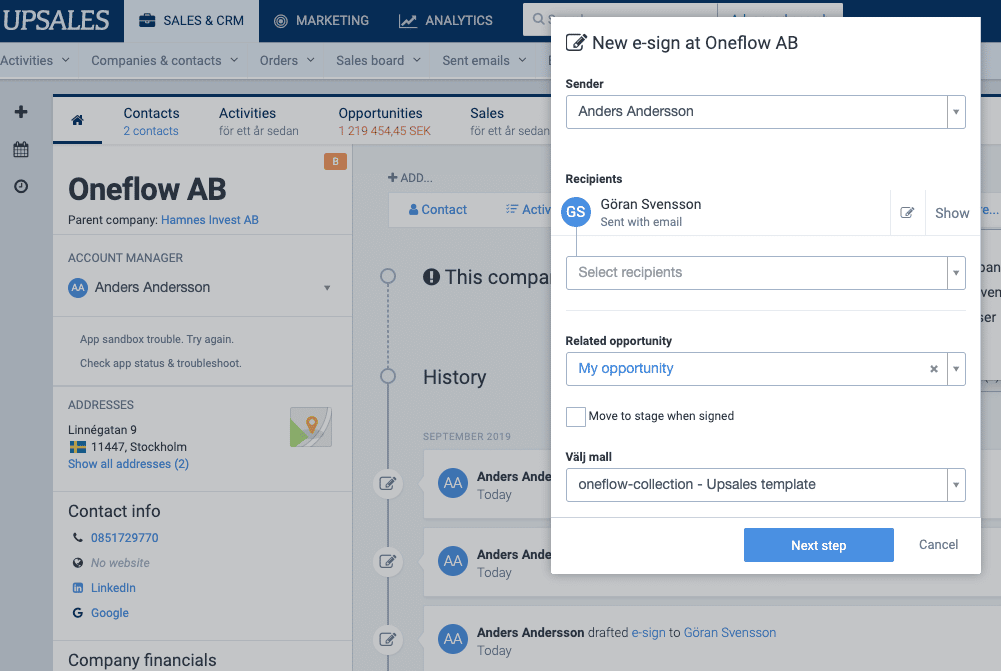Viewport: 1001px width, 671px height.
Task: Click Show all addresses (2) link
Action: [x=128, y=464]
